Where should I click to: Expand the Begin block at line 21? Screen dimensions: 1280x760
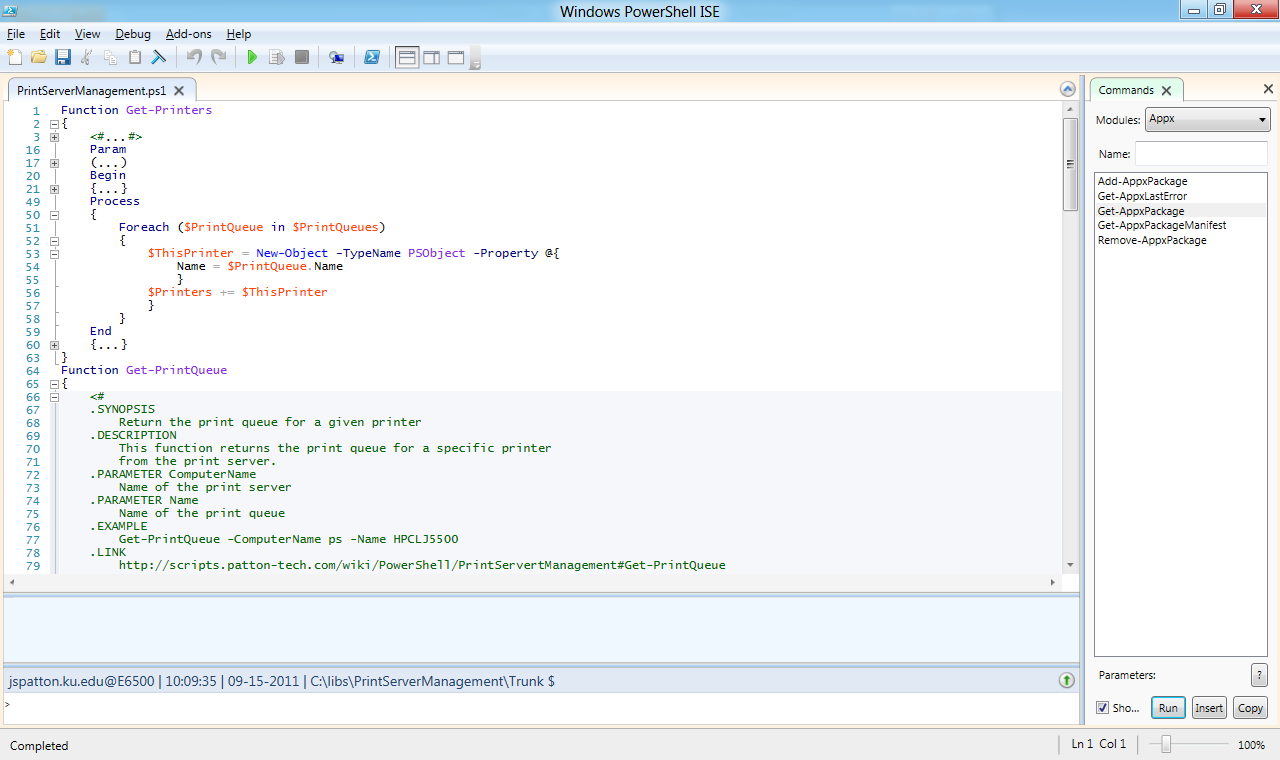pyautogui.click(x=54, y=189)
